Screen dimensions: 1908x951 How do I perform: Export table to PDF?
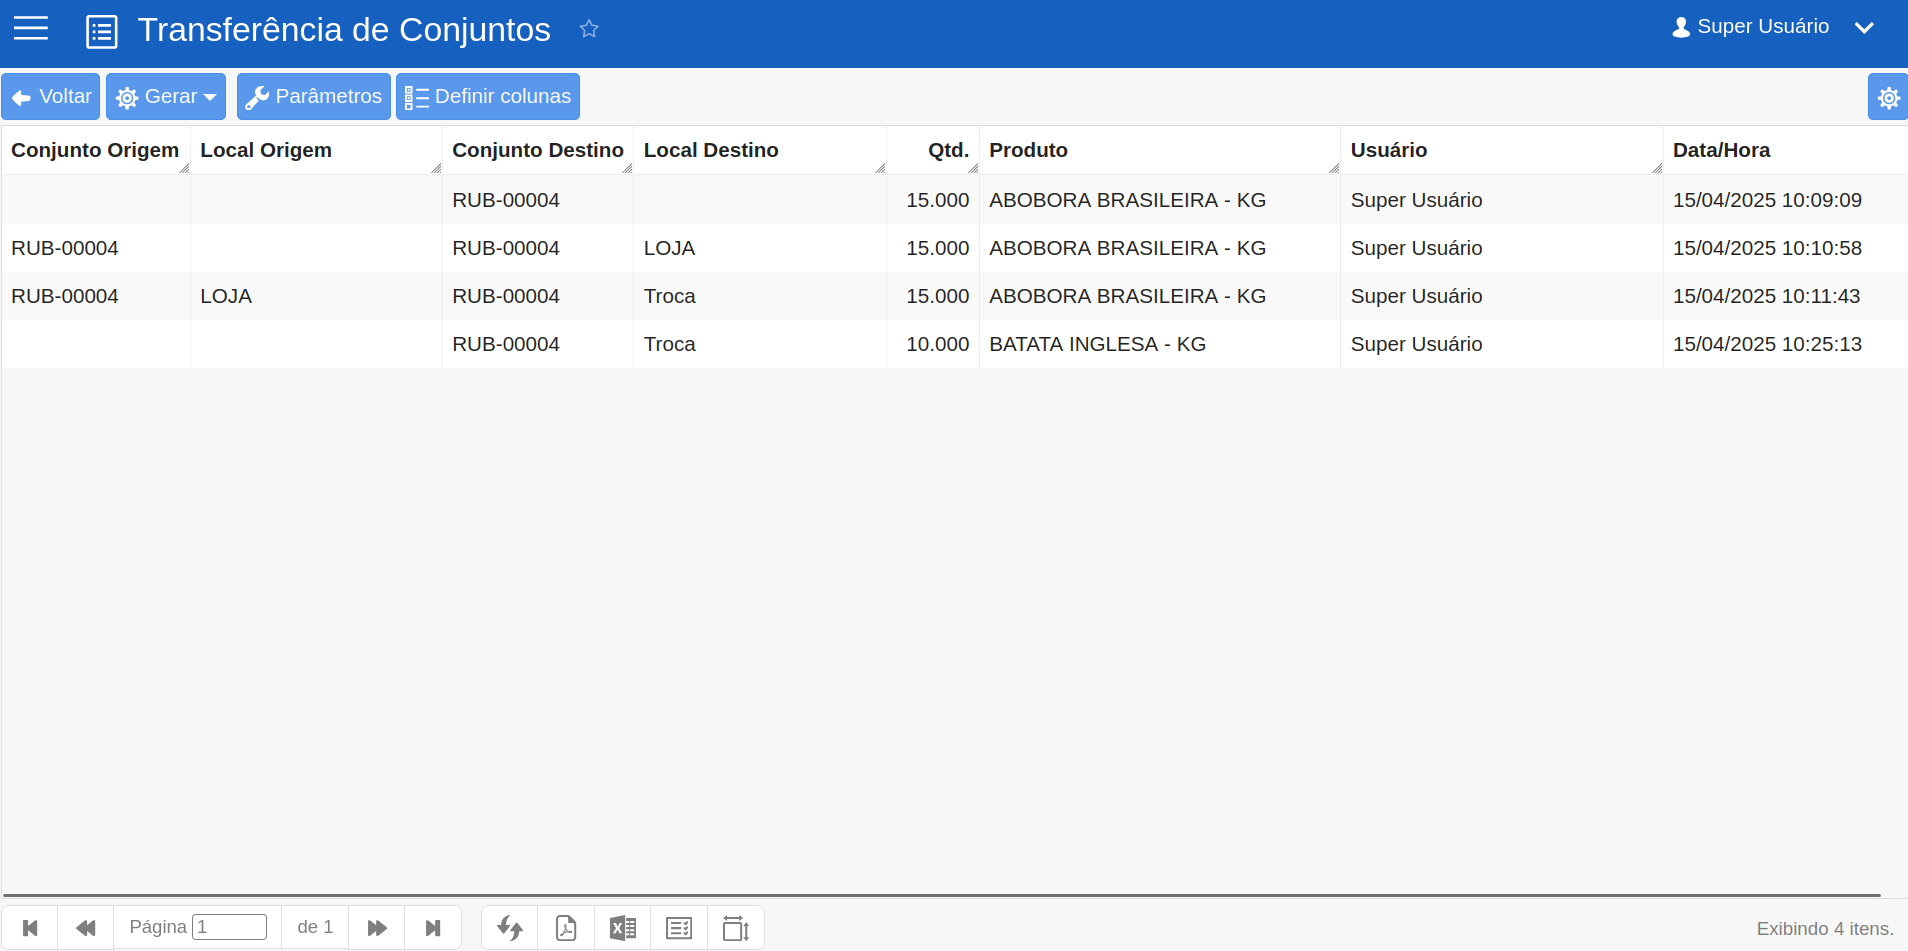(x=566, y=928)
